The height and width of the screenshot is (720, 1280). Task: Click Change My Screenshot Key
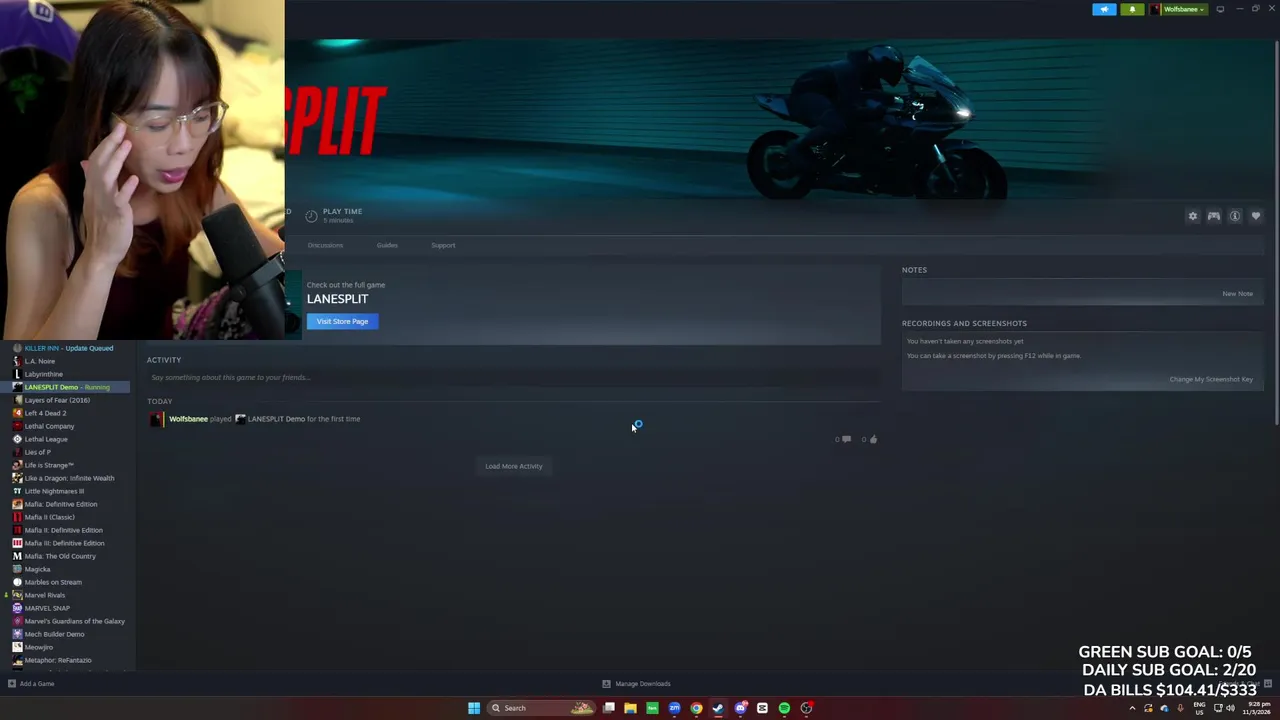pos(1211,379)
